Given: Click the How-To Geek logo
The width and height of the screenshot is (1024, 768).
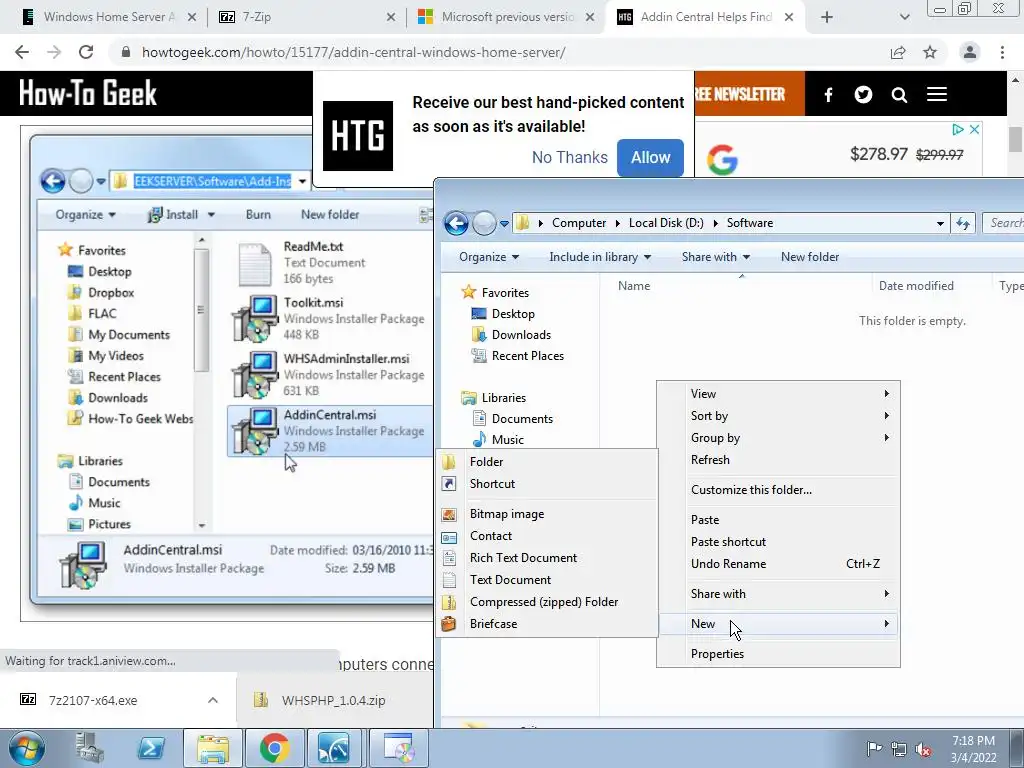Looking at the screenshot, I should pyautogui.click(x=88, y=93).
